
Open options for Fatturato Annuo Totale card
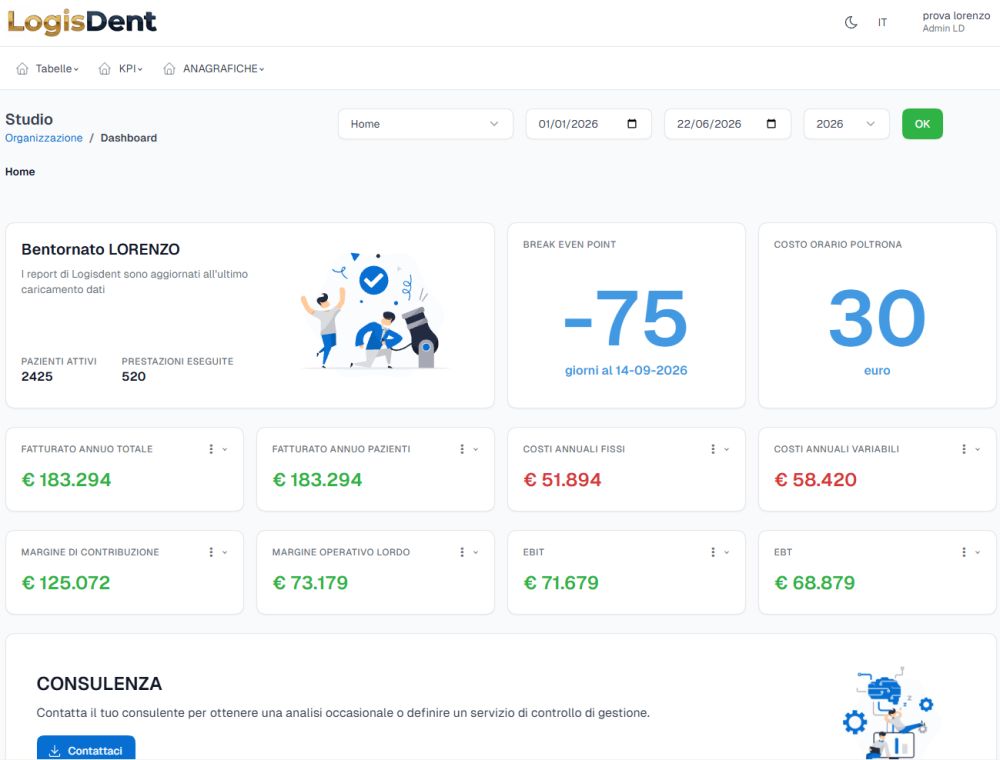pos(211,449)
